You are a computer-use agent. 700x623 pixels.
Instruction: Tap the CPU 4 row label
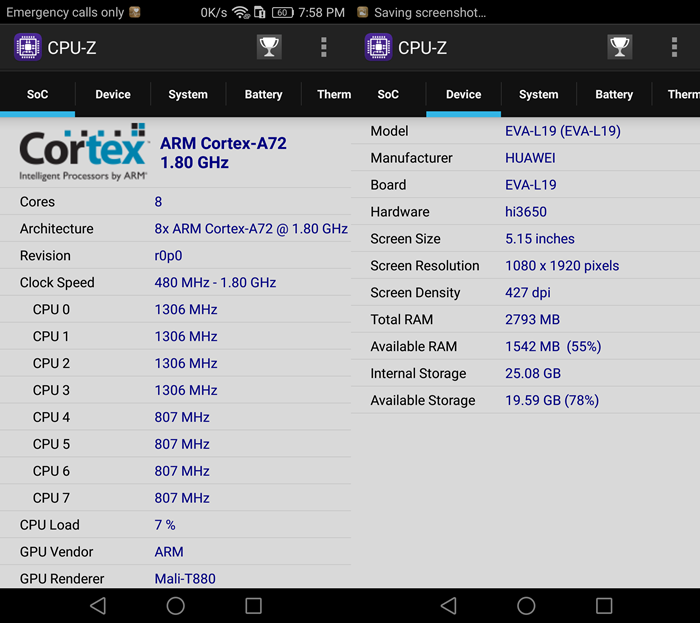[51, 417]
